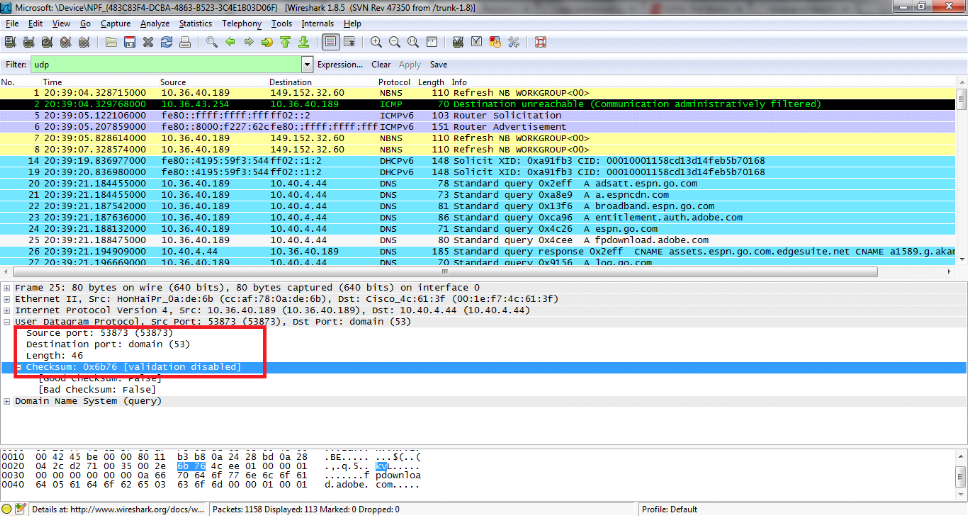The height and width of the screenshot is (516, 968).
Task: Expand the Ethernet II tree node
Action: click(7, 299)
